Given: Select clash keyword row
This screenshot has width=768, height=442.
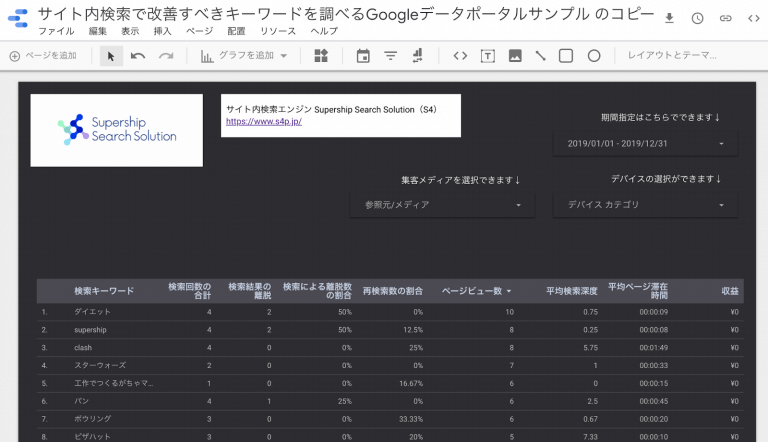Looking at the screenshot, I should point(390,348).
